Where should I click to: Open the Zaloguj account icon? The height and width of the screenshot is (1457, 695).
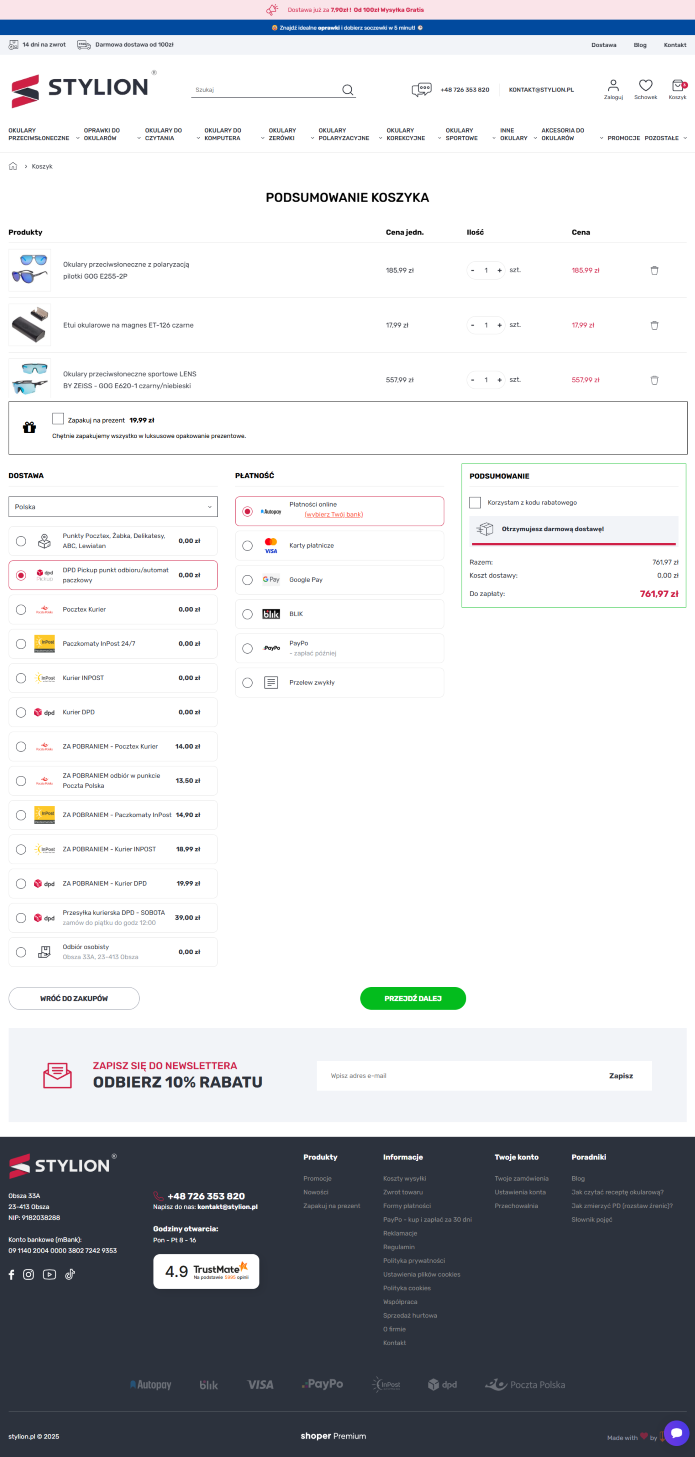(613, 86)
